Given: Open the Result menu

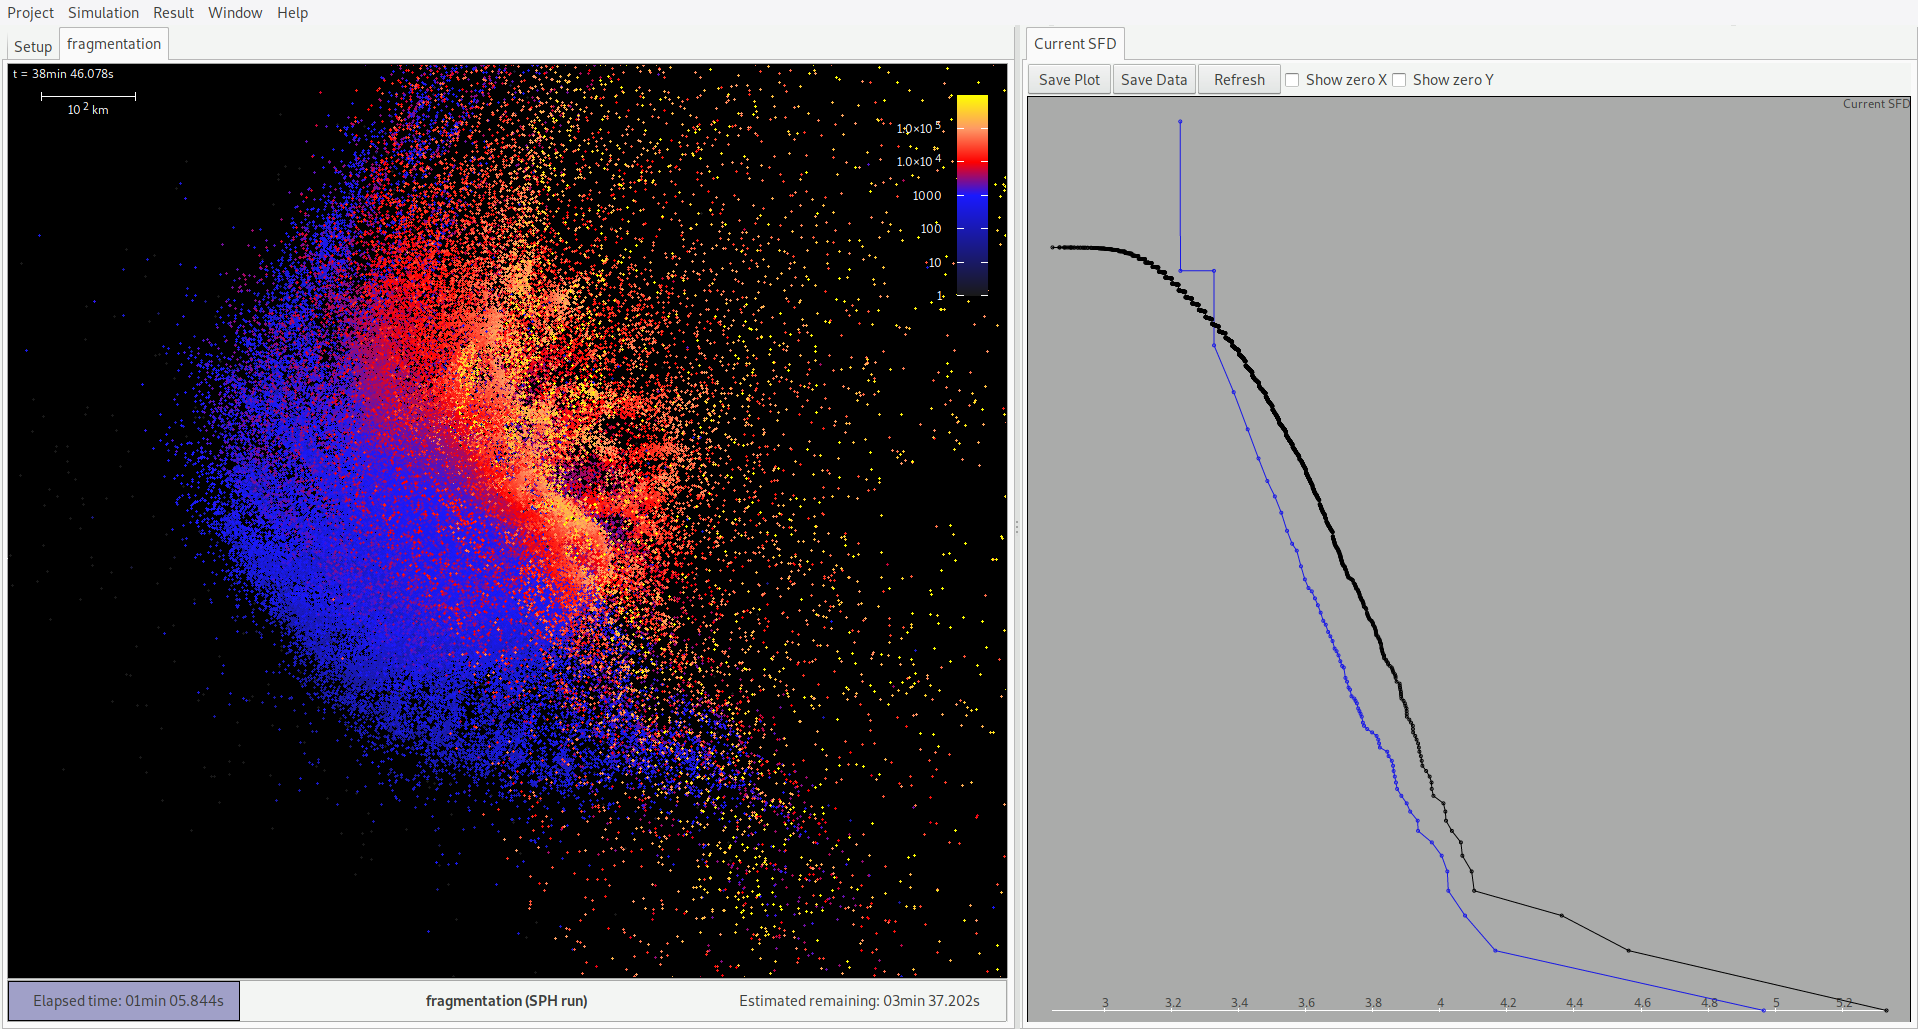Looking at the screenshot, I should (173, 13).
